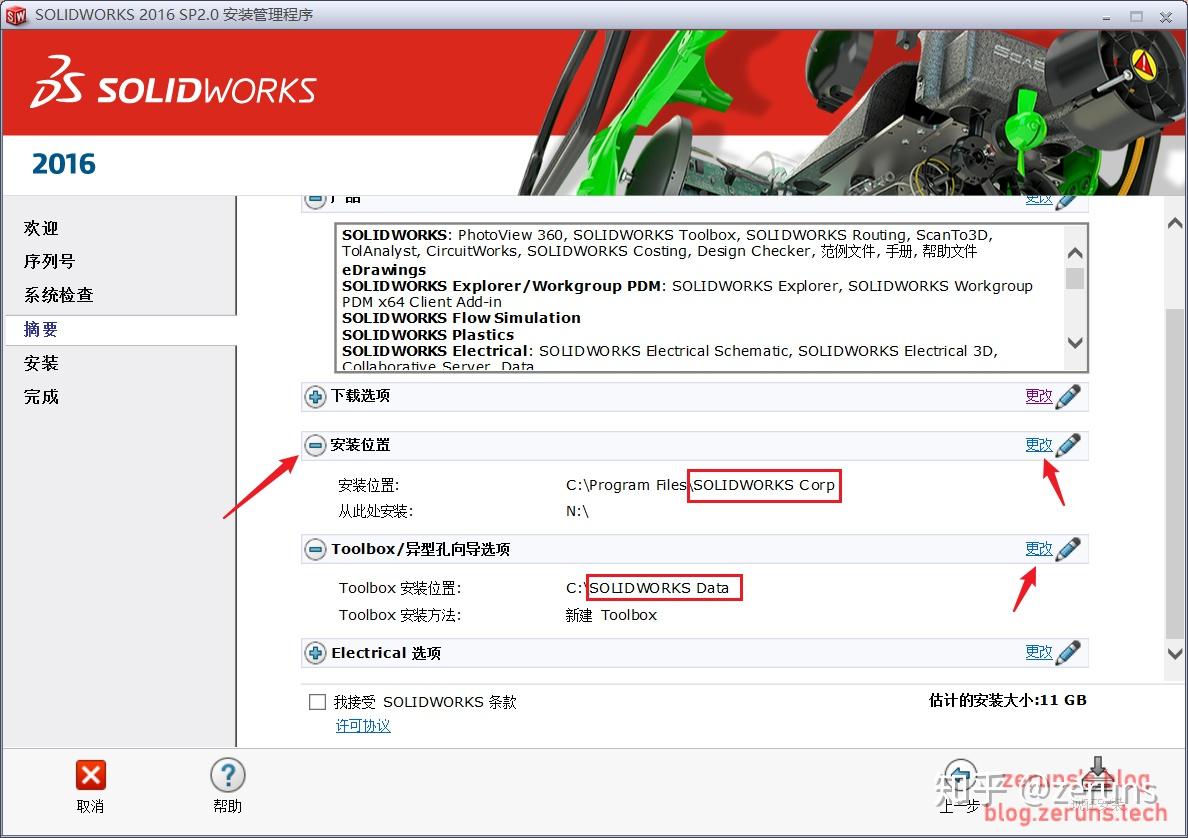Viewport: 1188px width, 838px height.
Task: Click the pencil icon beside Toolbox/异型孔向导选项
Action: (x=1069, y=548)
